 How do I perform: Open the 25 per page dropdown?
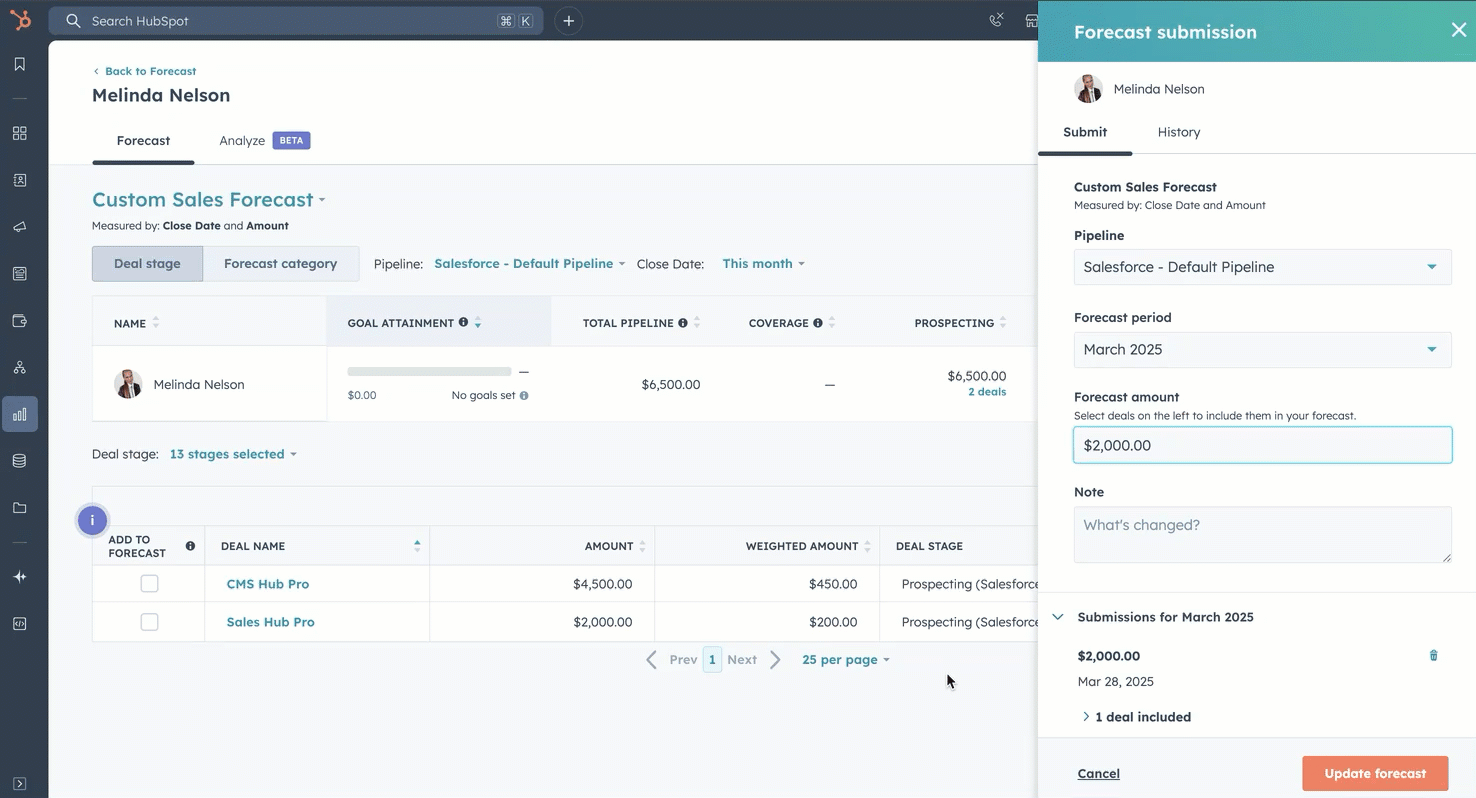845,660
